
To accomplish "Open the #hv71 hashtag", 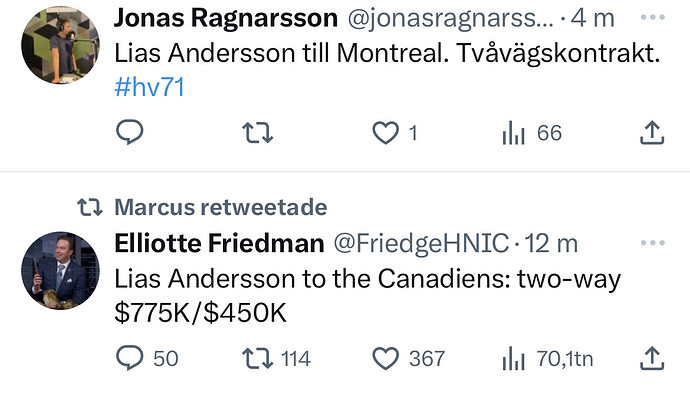I will click(x=149, y=87).
